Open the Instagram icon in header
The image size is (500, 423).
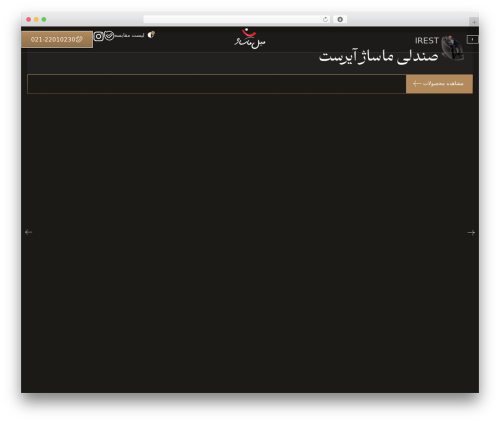(x=98, y=36)
